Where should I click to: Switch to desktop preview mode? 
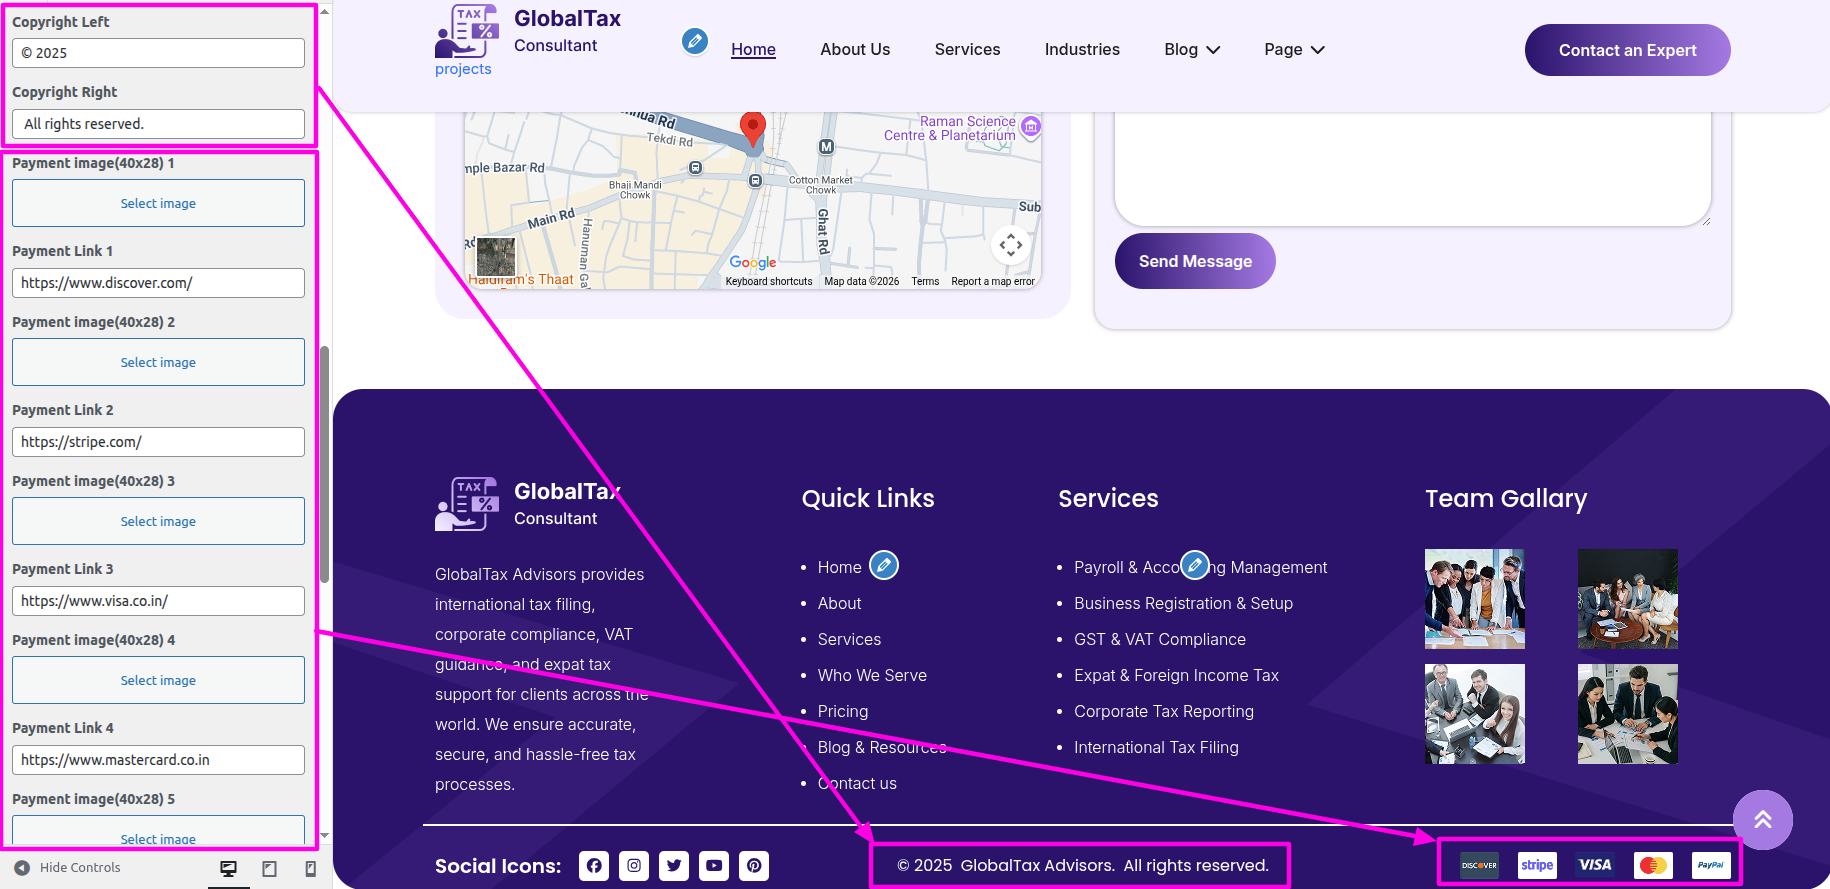click(x=228, y=868)
